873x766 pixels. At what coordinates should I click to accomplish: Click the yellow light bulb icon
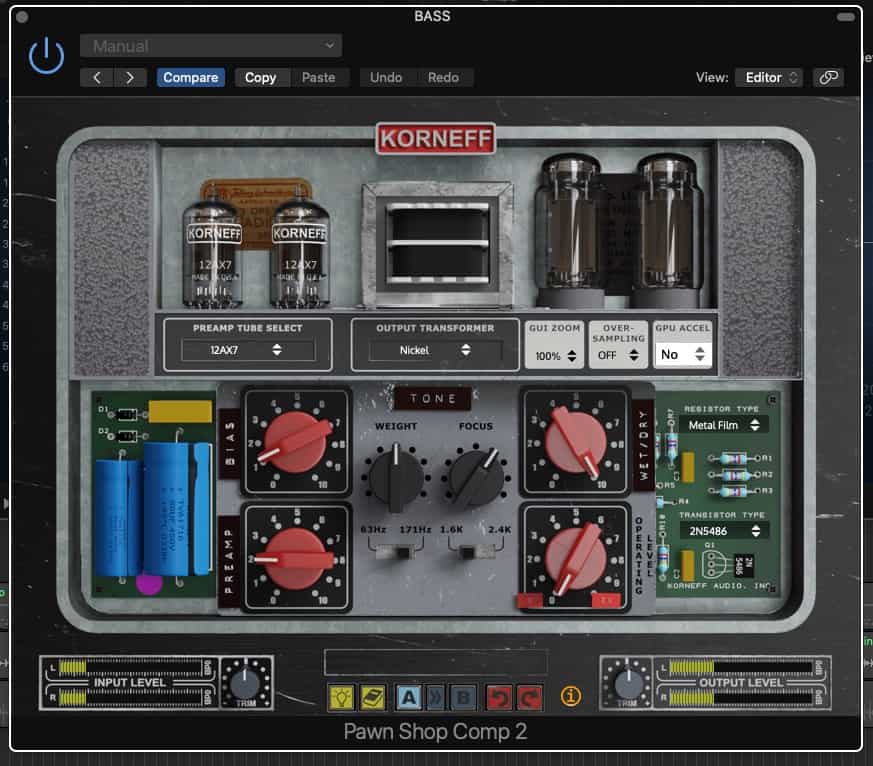341,697
